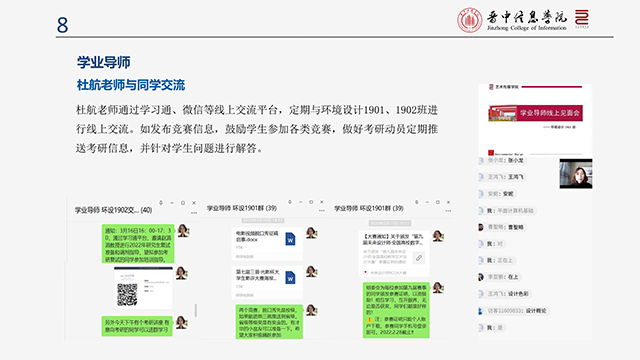Open the Word icon of 第七届 大赛 file
This screenshot has width=640, height=360.
click(290, 278)
